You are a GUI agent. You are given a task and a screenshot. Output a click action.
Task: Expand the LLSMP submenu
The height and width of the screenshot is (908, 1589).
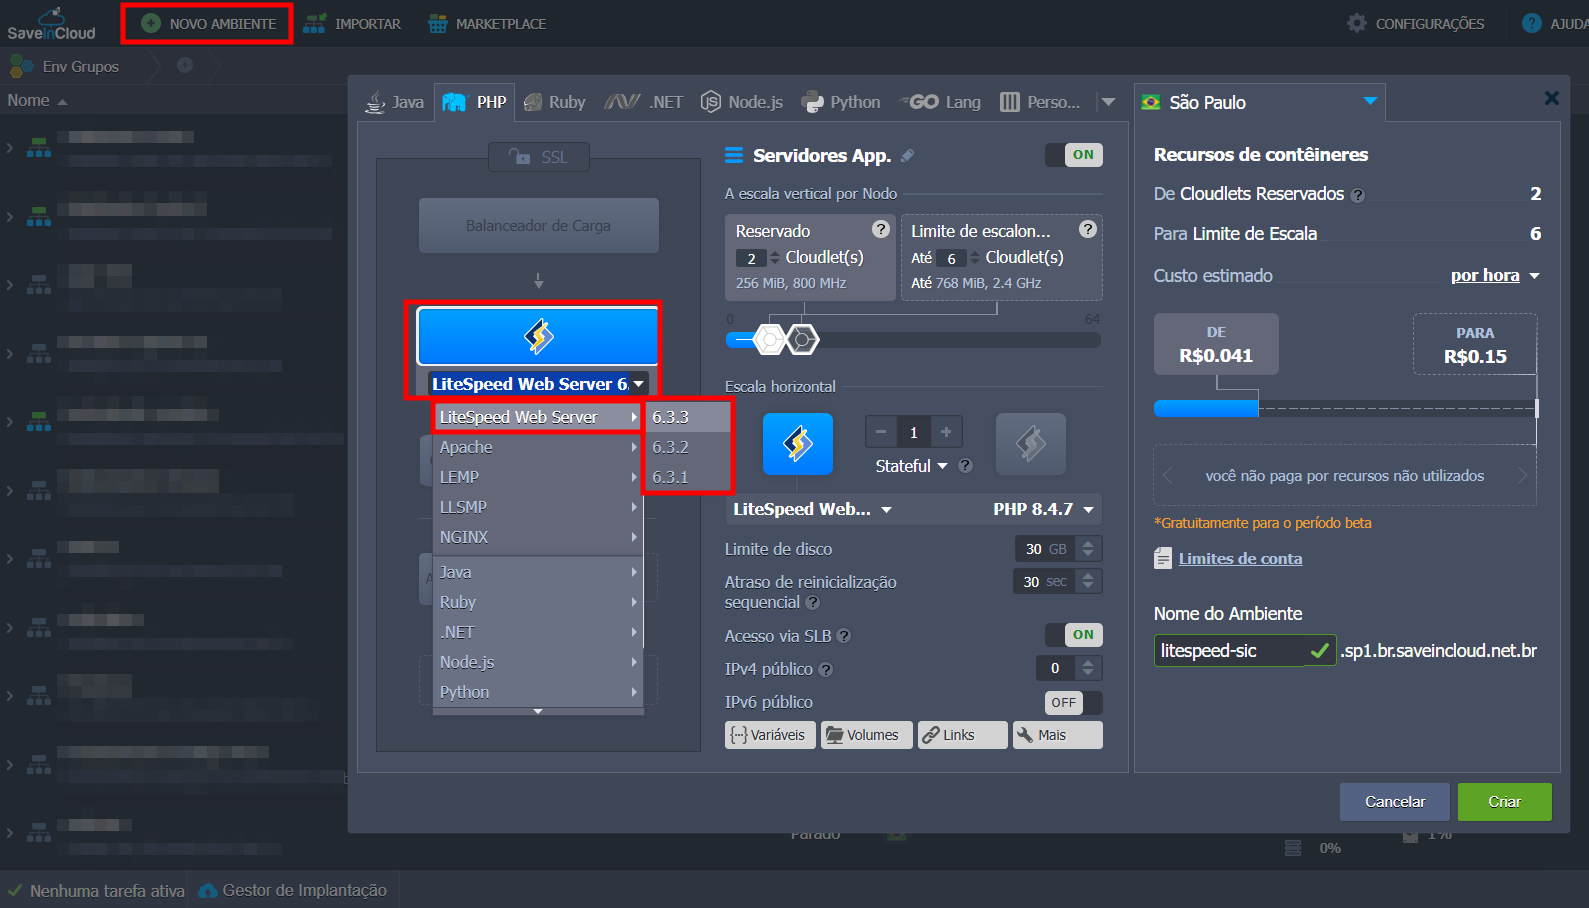click(538, 507)
